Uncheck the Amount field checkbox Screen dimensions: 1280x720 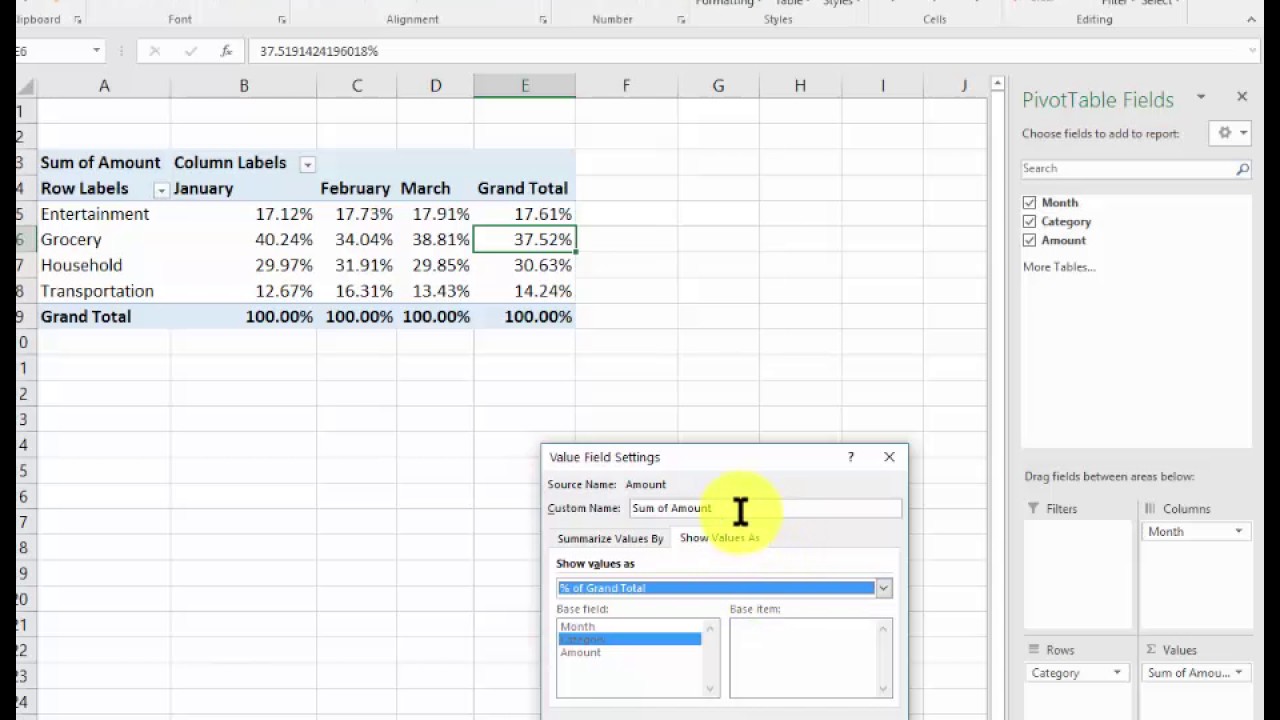(x=1029, y=241)
